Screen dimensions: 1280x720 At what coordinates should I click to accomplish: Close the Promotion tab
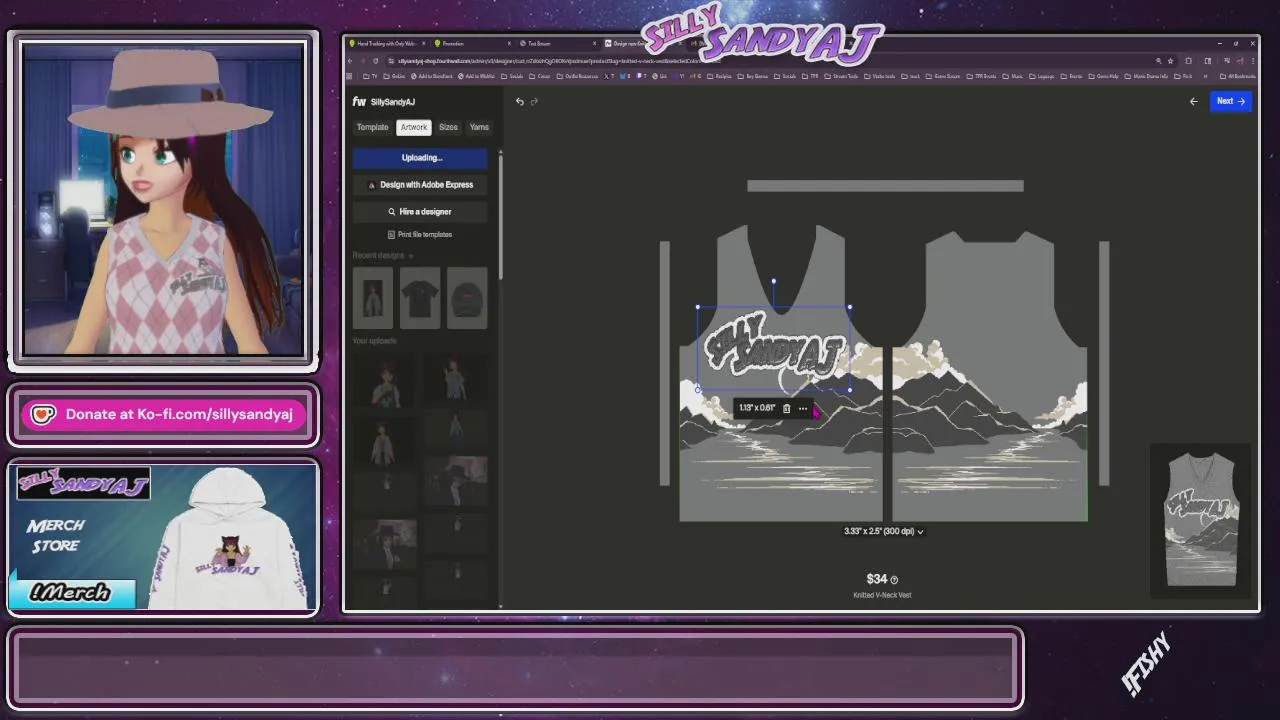(509, 43)
